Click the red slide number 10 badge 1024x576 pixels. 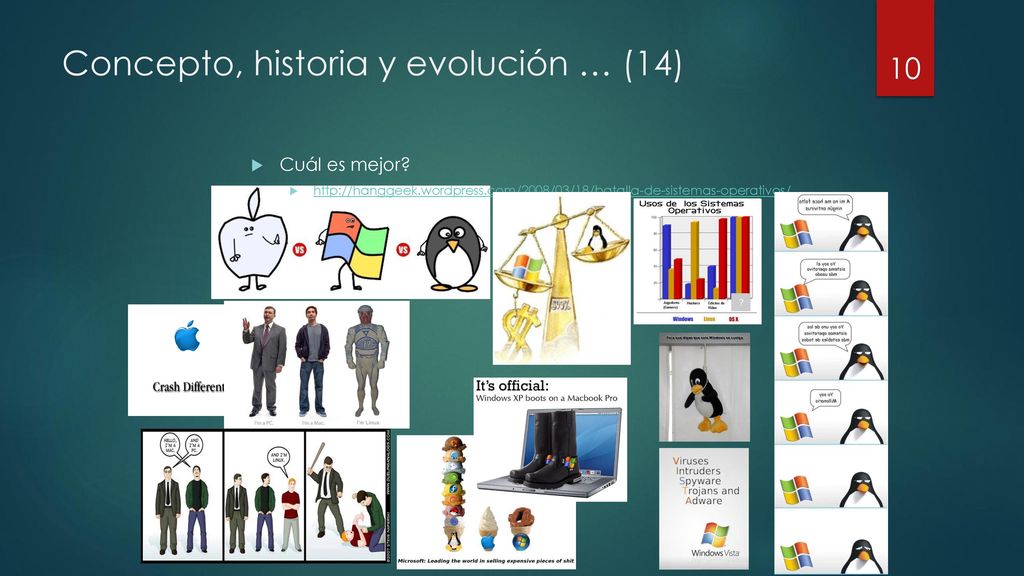coord(904,48)
